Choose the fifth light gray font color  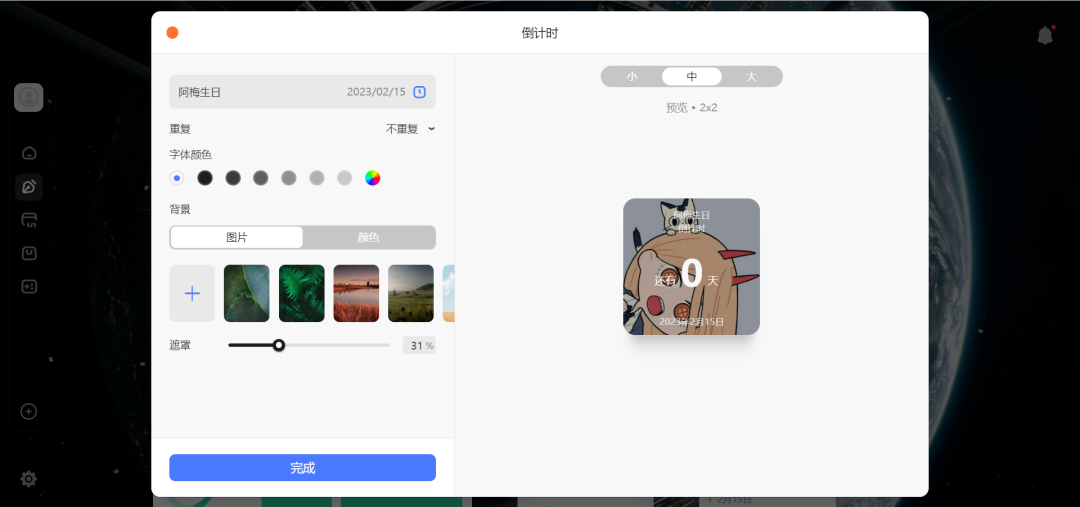(316, 178)
